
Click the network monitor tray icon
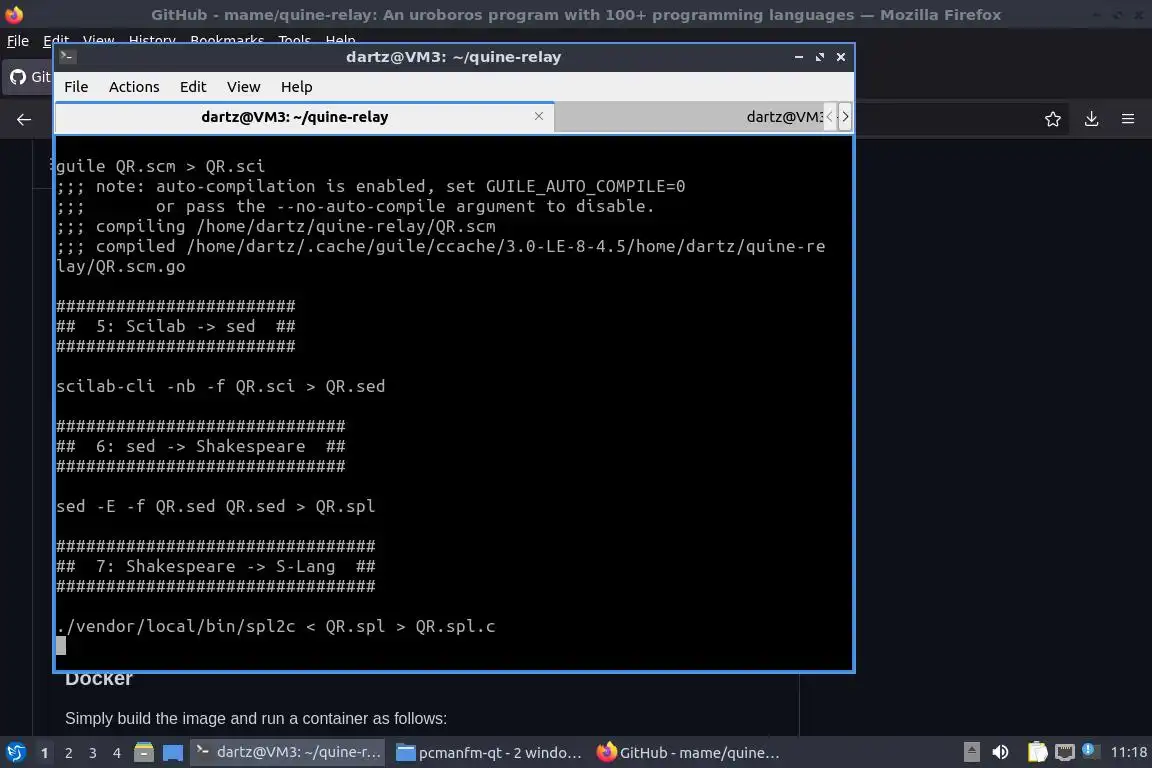click(1065, 752)
